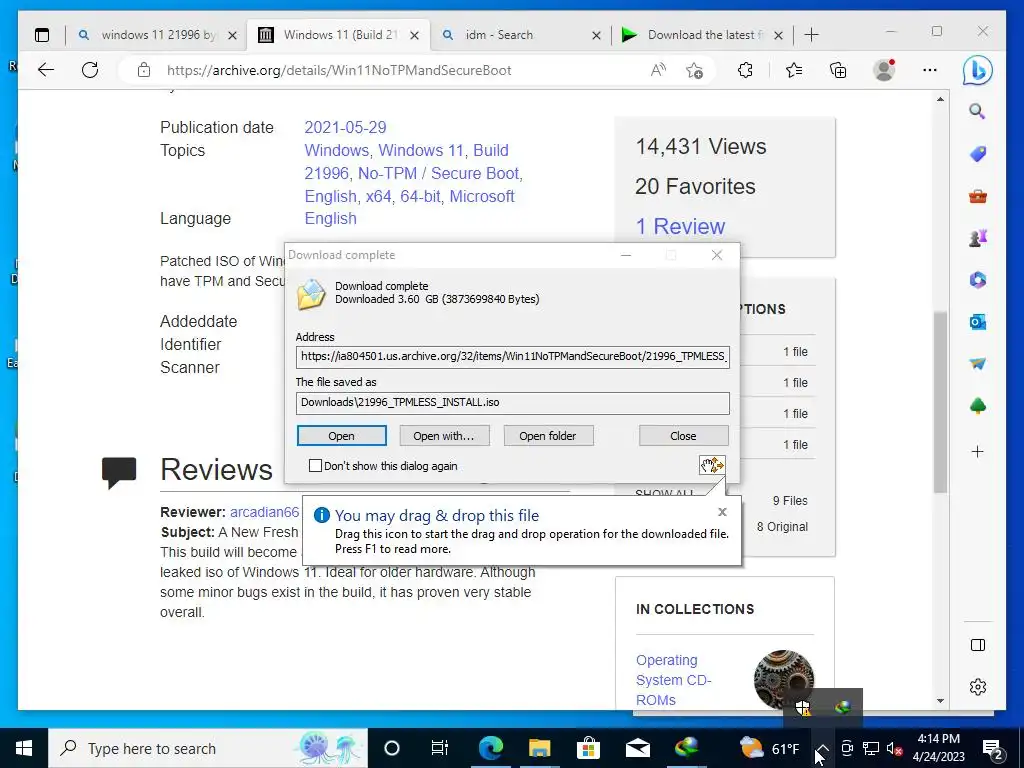Click the Open with... button
1024x768 pixels.
(444, 436)
